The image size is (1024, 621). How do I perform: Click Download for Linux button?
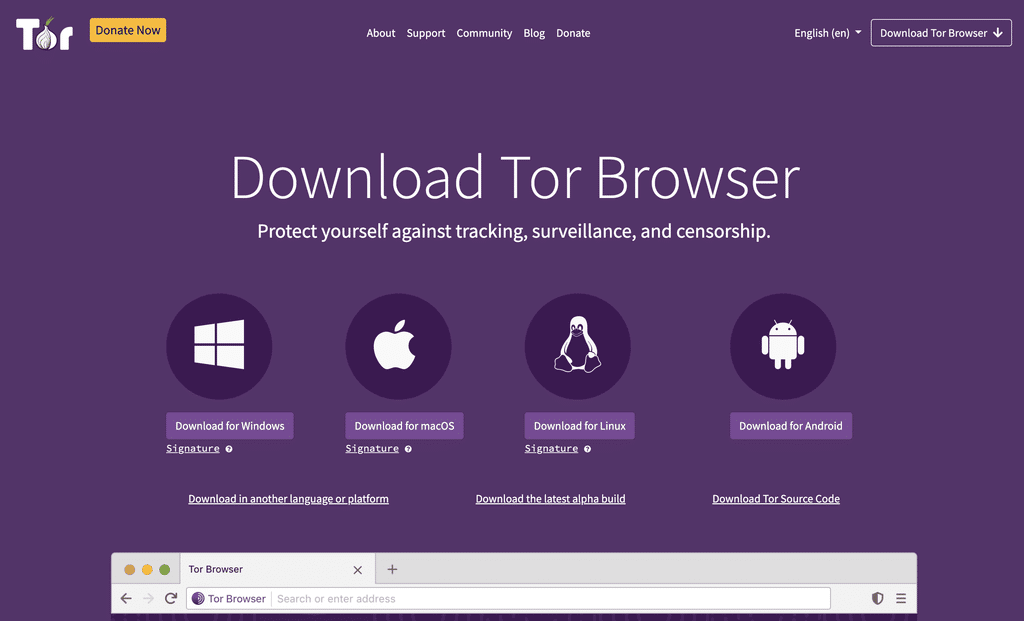tap(579, 426)
